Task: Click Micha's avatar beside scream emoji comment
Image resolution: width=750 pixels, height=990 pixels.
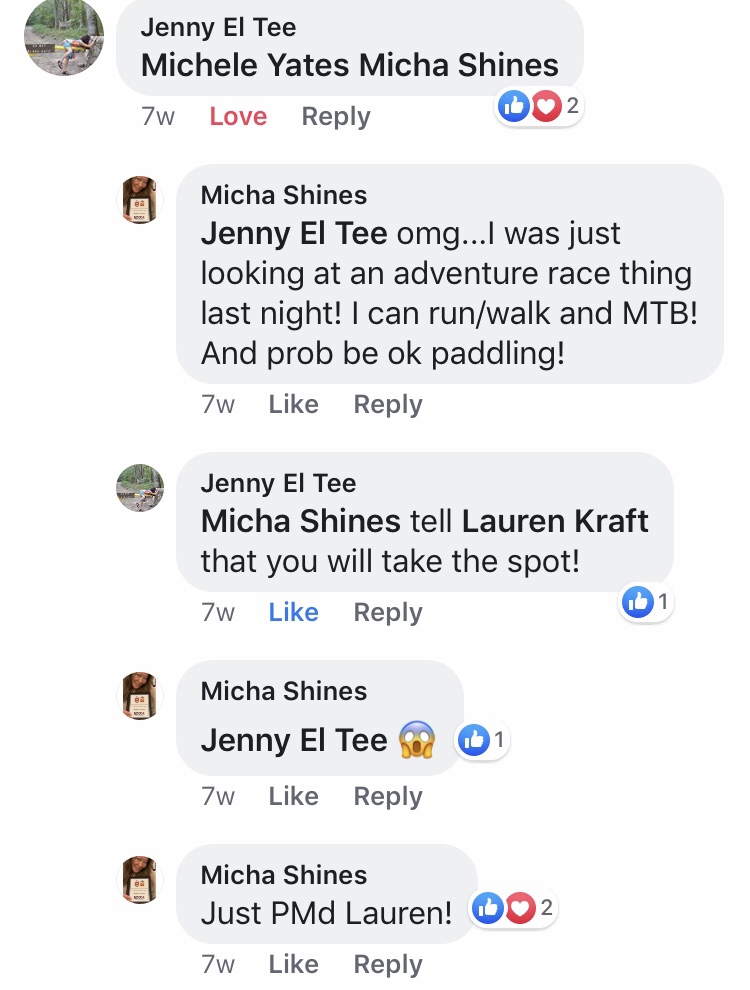Action: [139, 696]
